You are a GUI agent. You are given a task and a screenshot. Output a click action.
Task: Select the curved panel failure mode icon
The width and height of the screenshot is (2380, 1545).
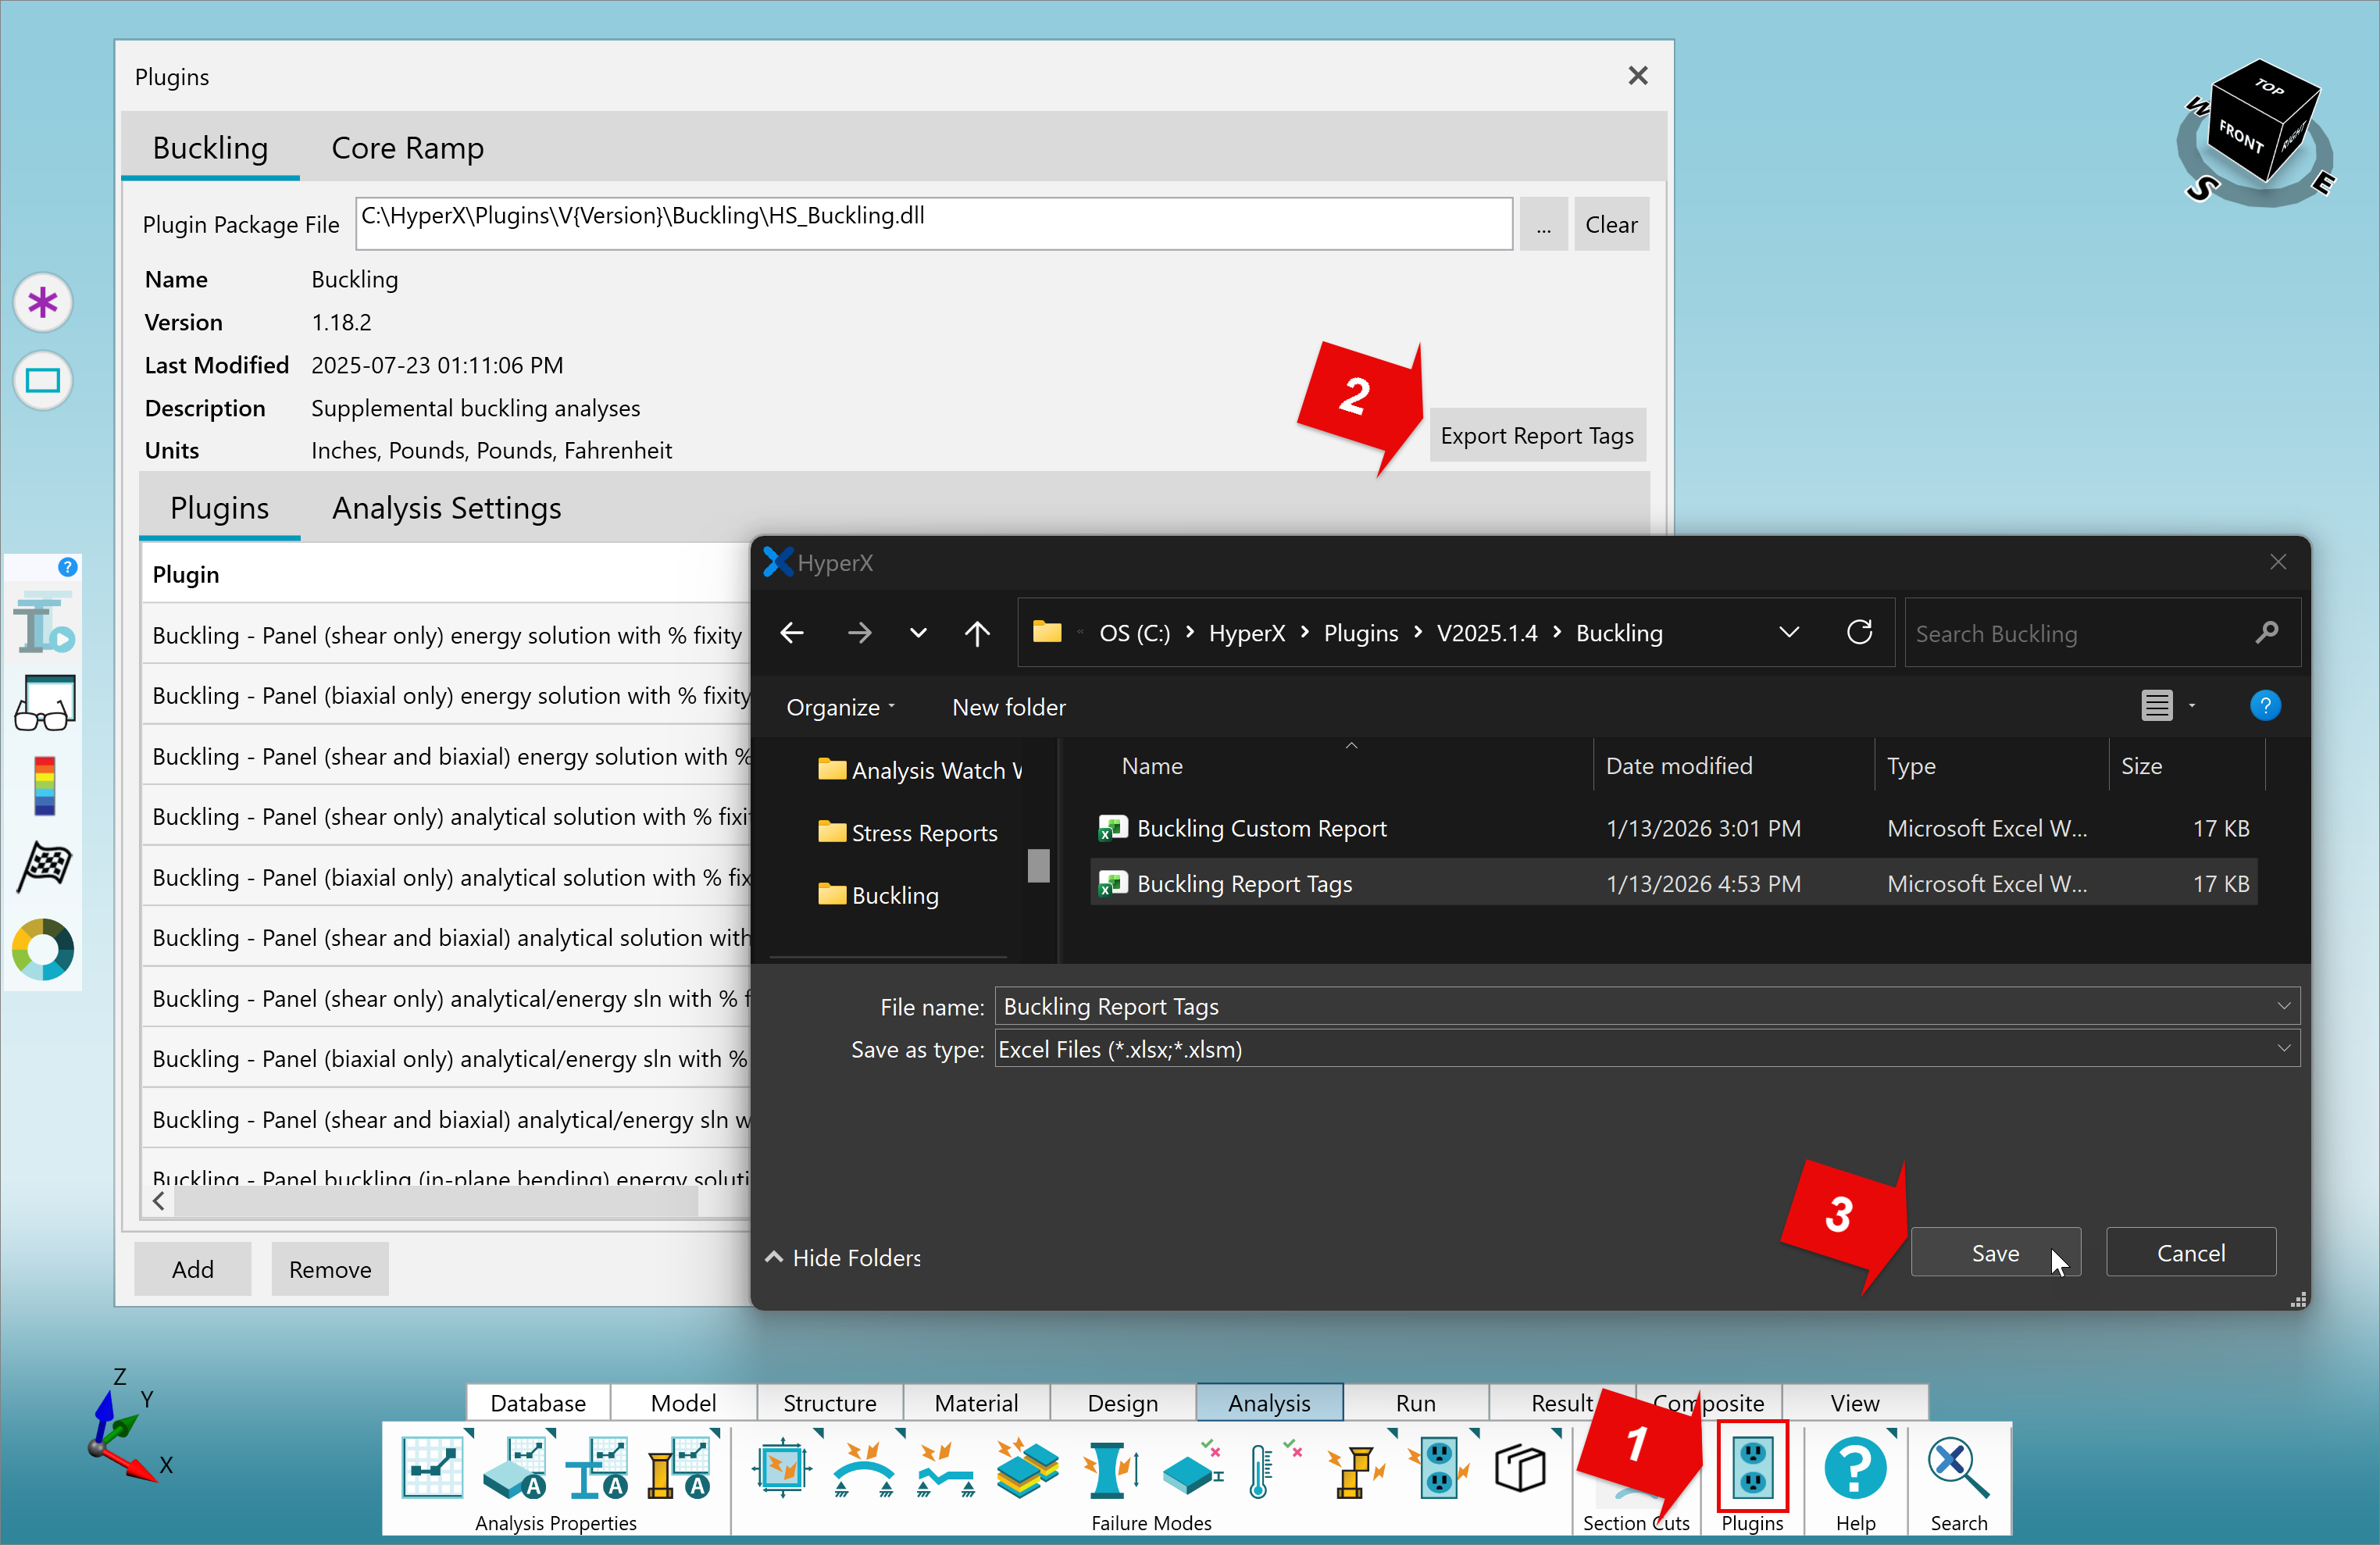coord(863,1468)
